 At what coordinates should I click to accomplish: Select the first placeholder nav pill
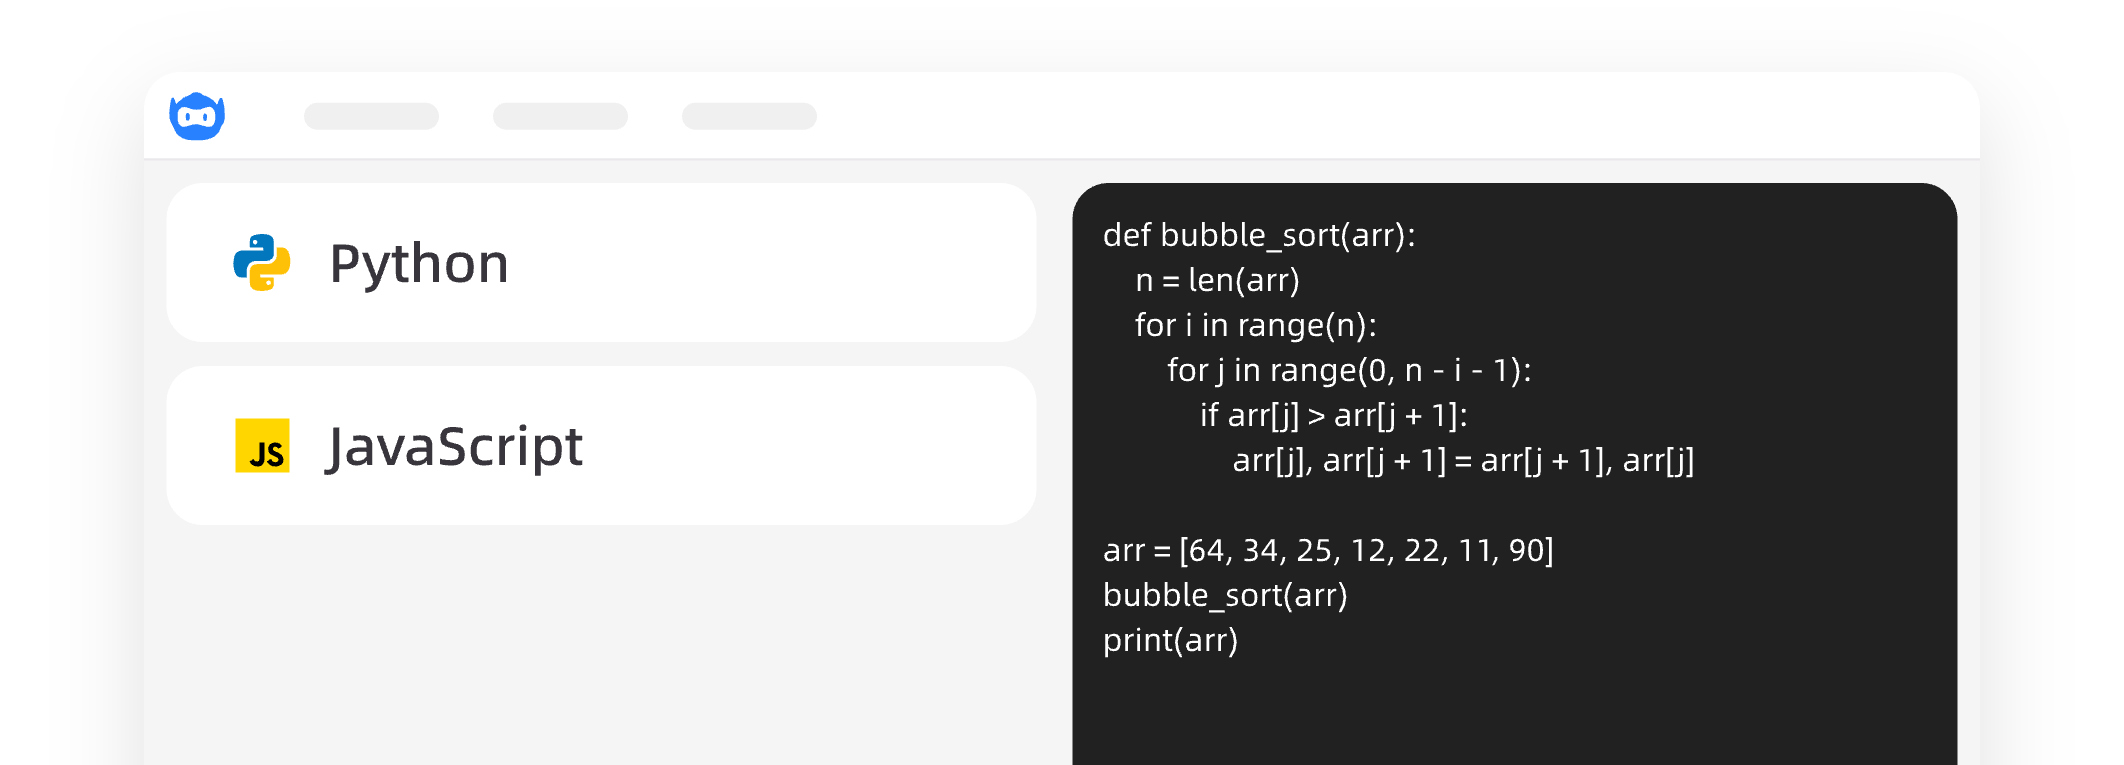(x=371, y=116)
